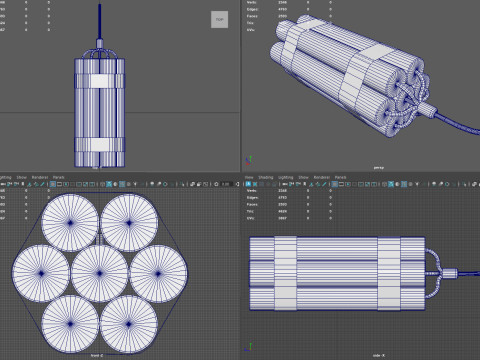Screen dimensions: 480x360
Task: Open the View menu in side viewport
Action: [x=249, y=177]
